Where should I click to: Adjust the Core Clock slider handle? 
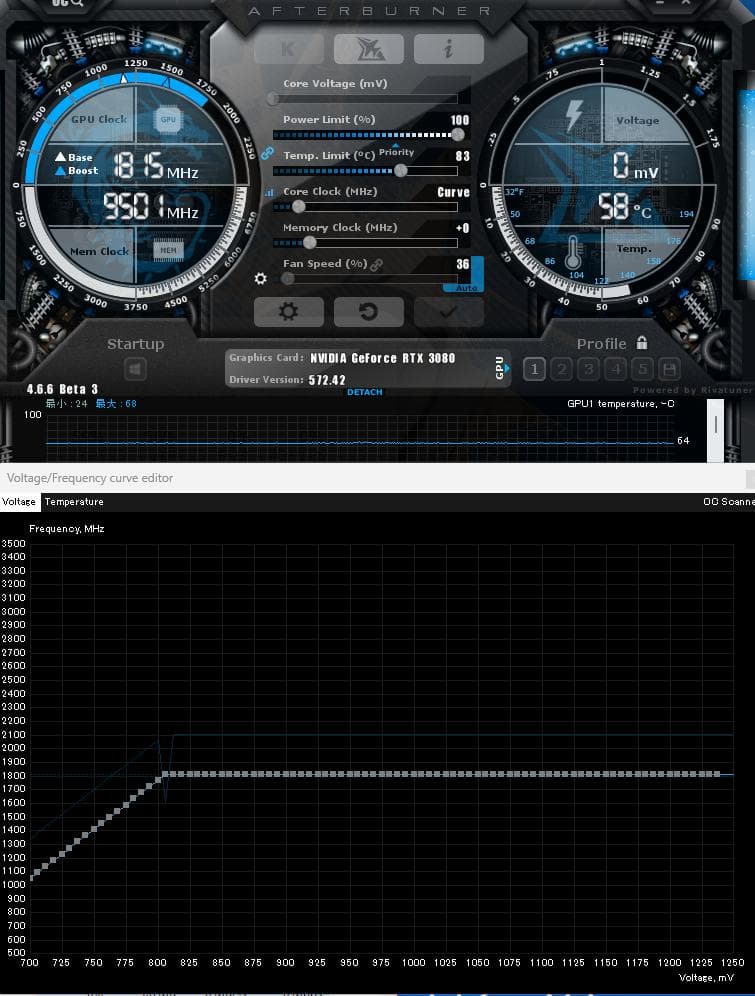298,206
